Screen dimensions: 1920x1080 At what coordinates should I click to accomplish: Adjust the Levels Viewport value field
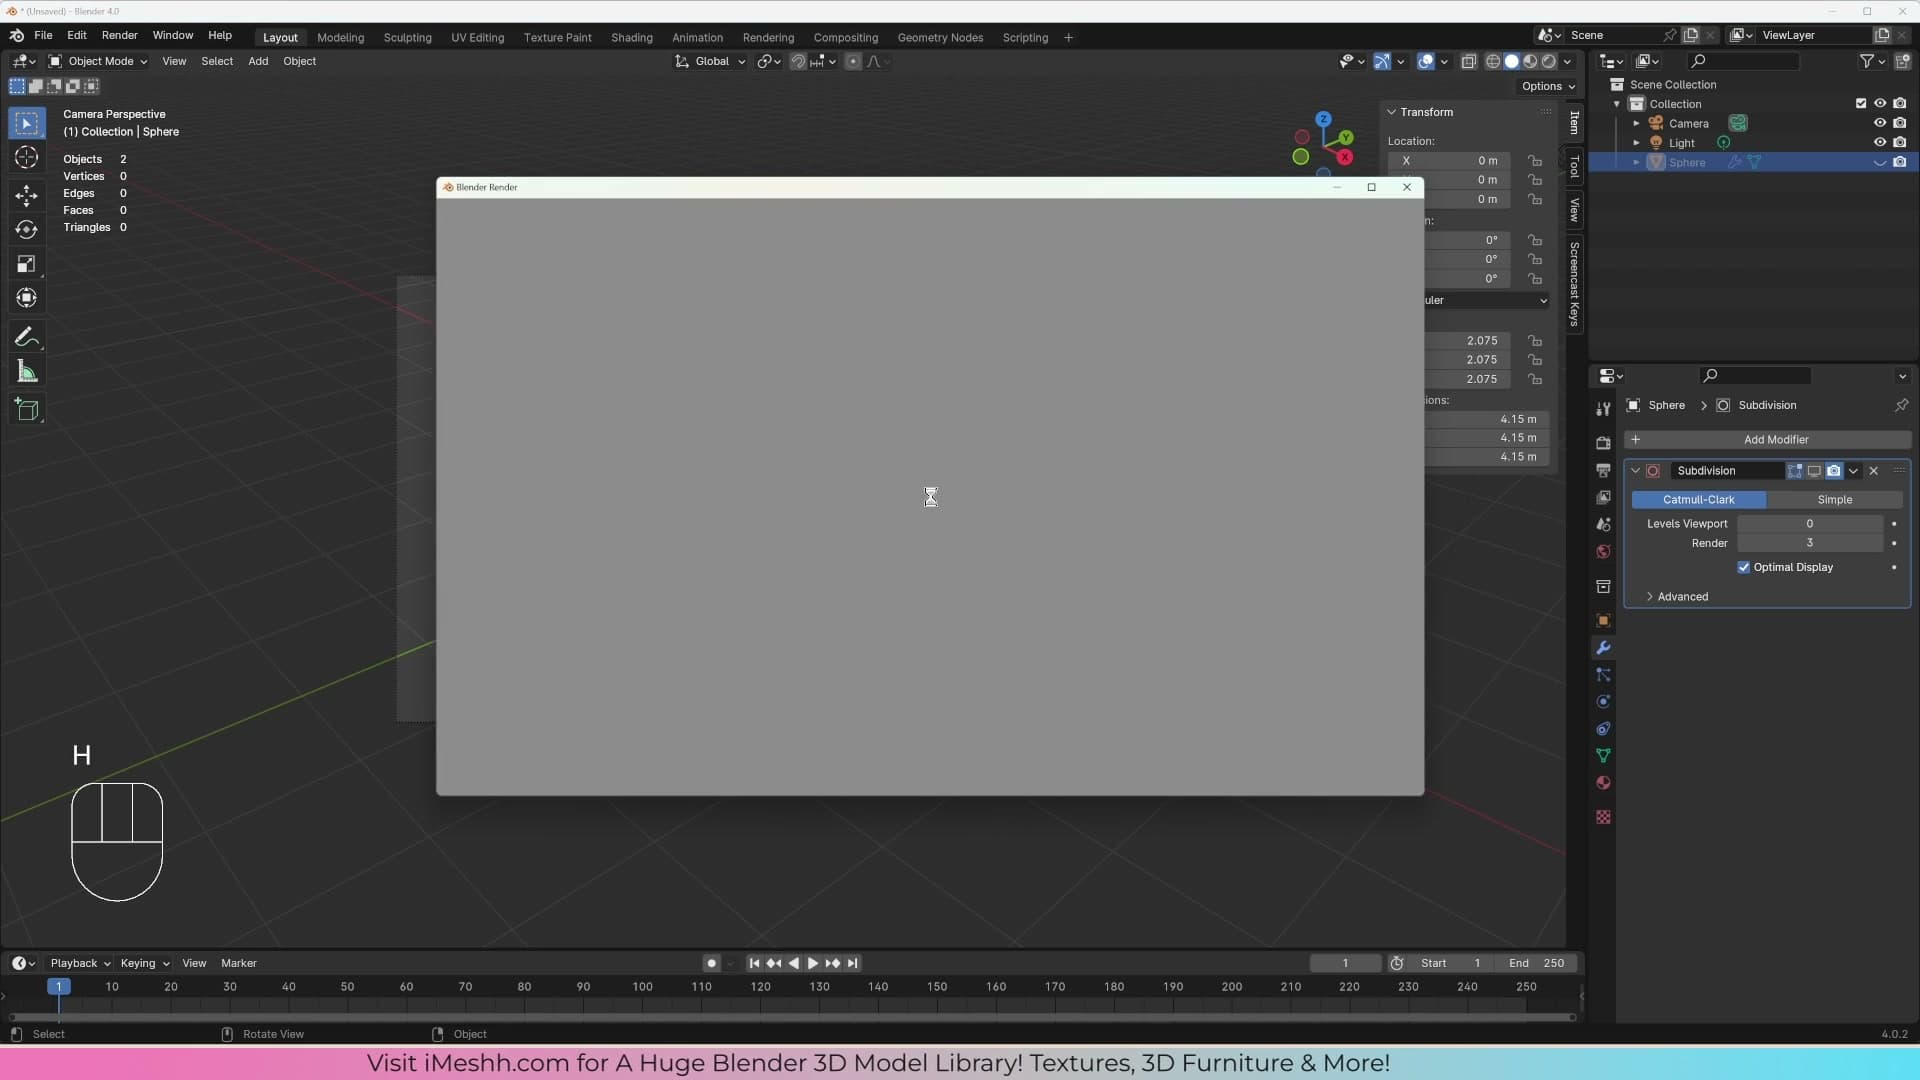(x=1809, y=524)
